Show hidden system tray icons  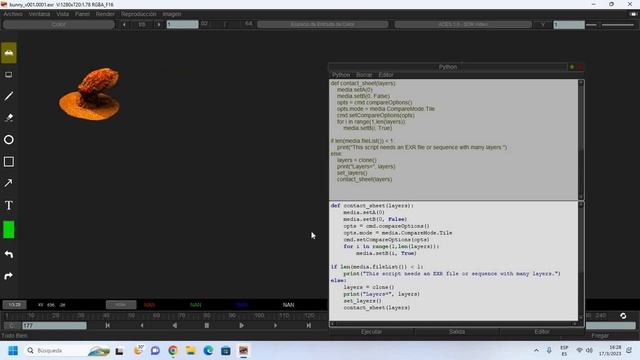coord(536,351)
